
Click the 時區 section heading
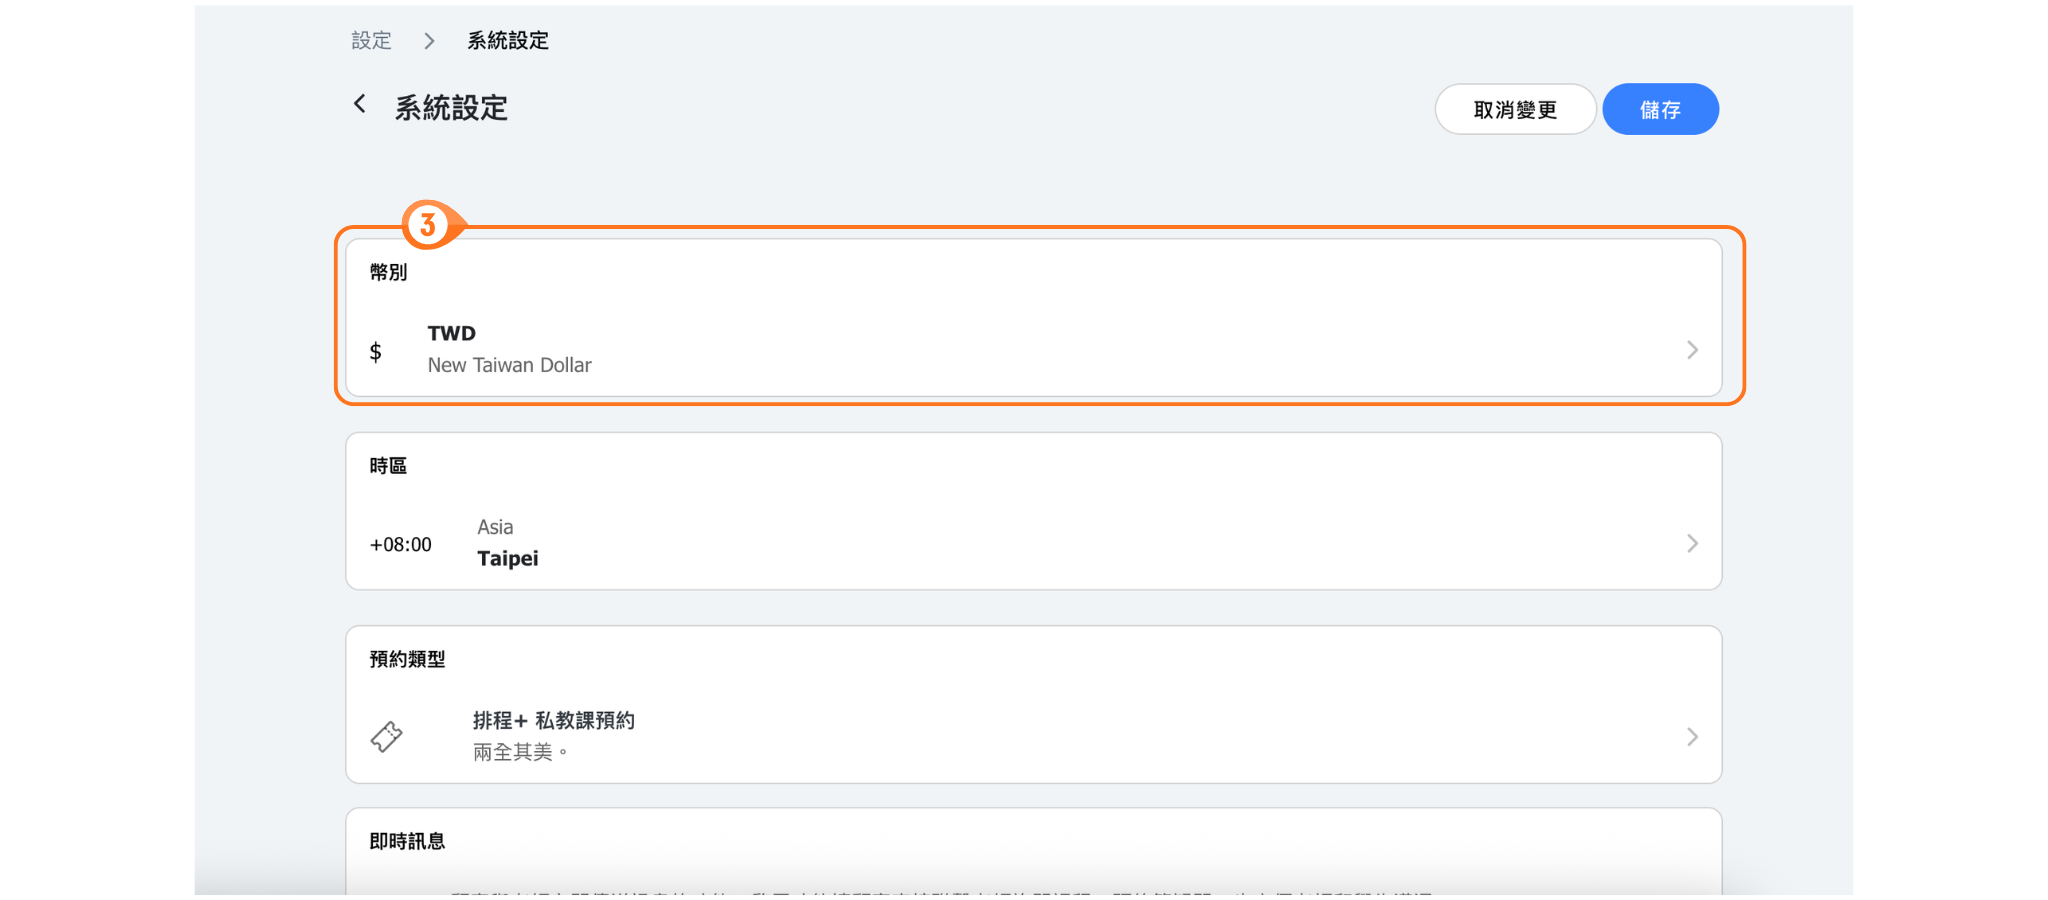click(388, 466)
